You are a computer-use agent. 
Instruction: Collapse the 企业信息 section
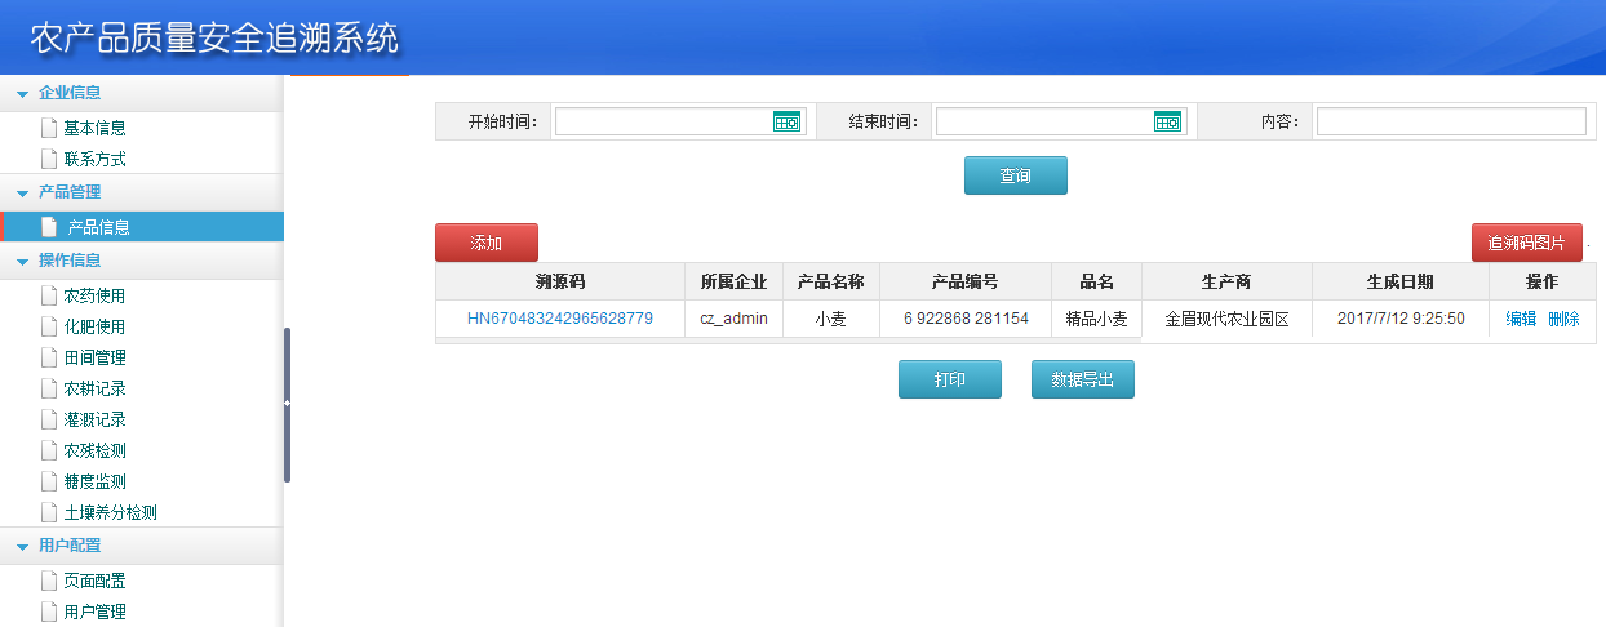[23, 94]
